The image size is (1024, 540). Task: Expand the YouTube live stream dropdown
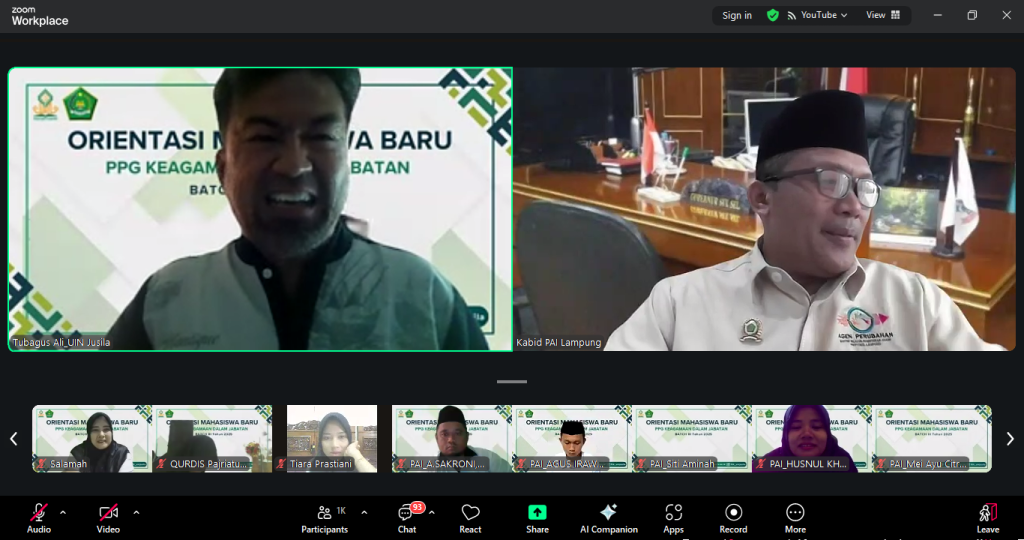pos(819,15)
